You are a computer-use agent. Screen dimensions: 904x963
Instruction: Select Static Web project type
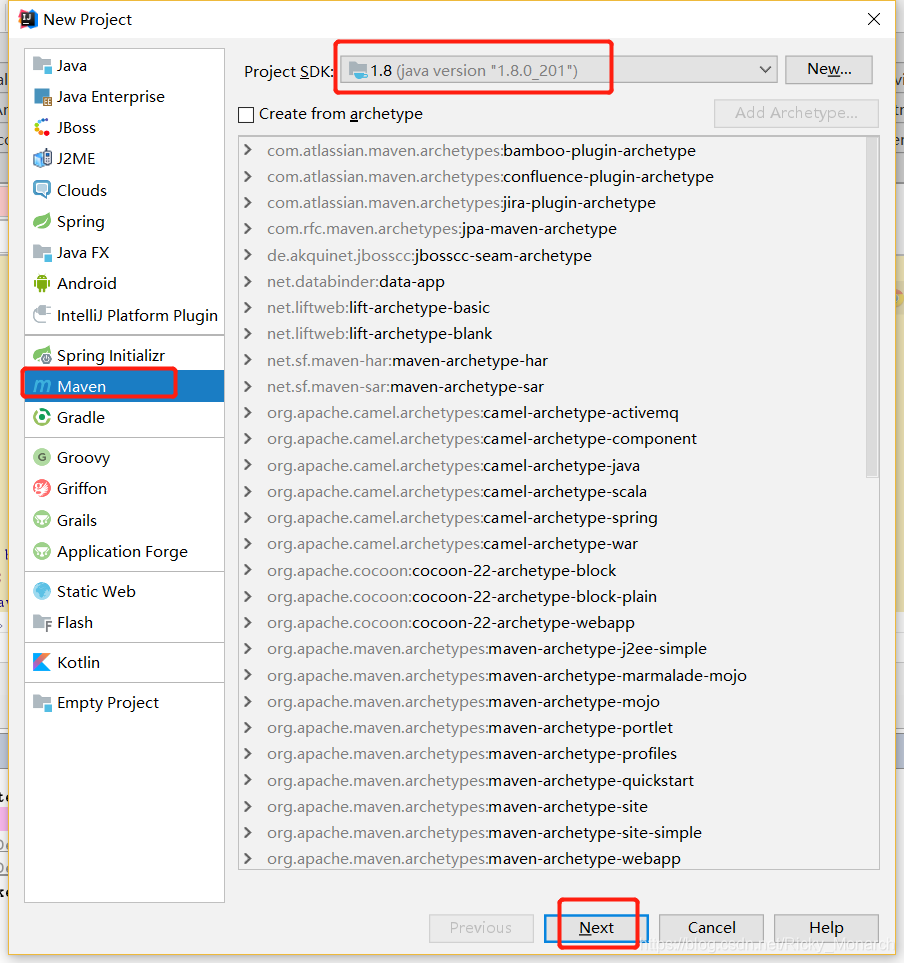pyautogui.click(x=125, y=591)
